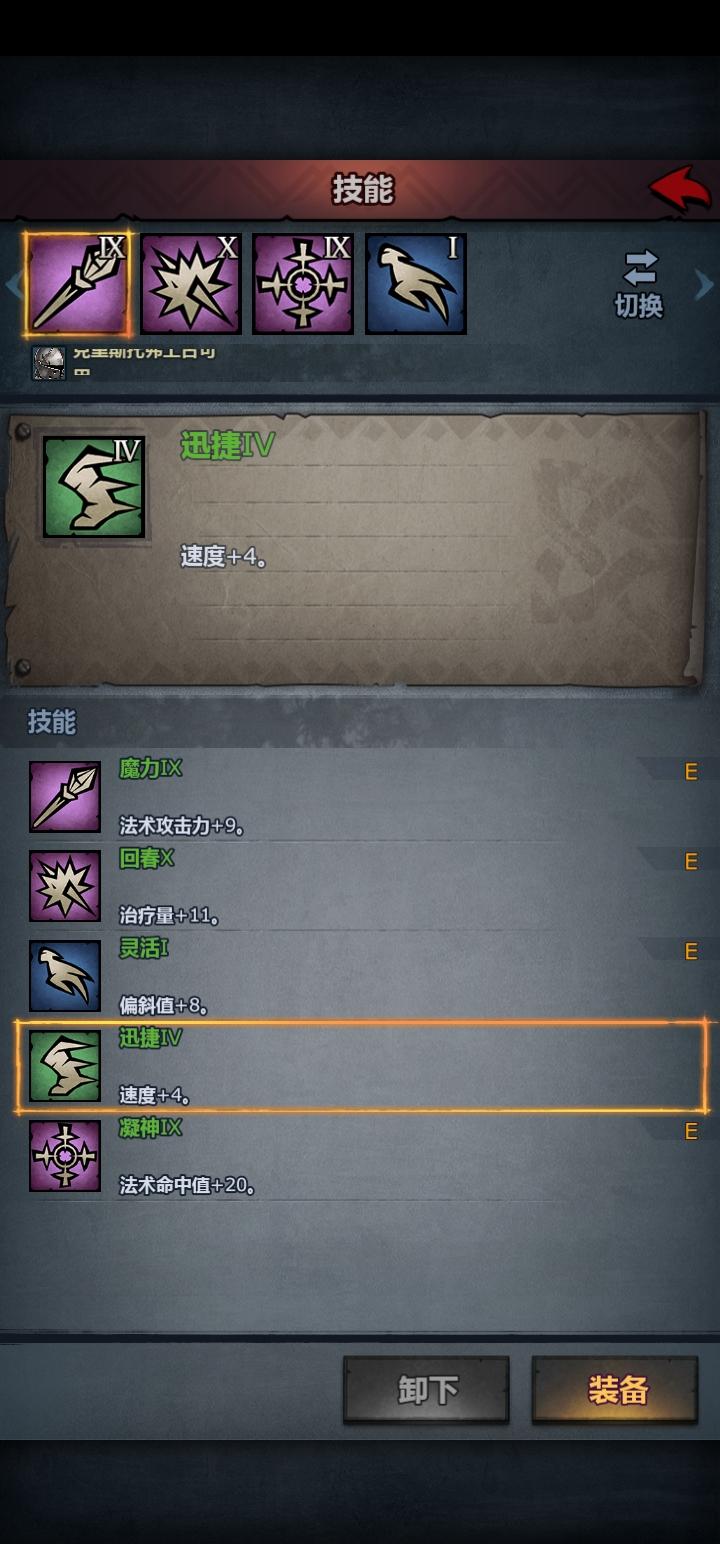Show next hero with right chevron arrow
This screenshot has width=720, height=1544.
click(x=705, y=285)
